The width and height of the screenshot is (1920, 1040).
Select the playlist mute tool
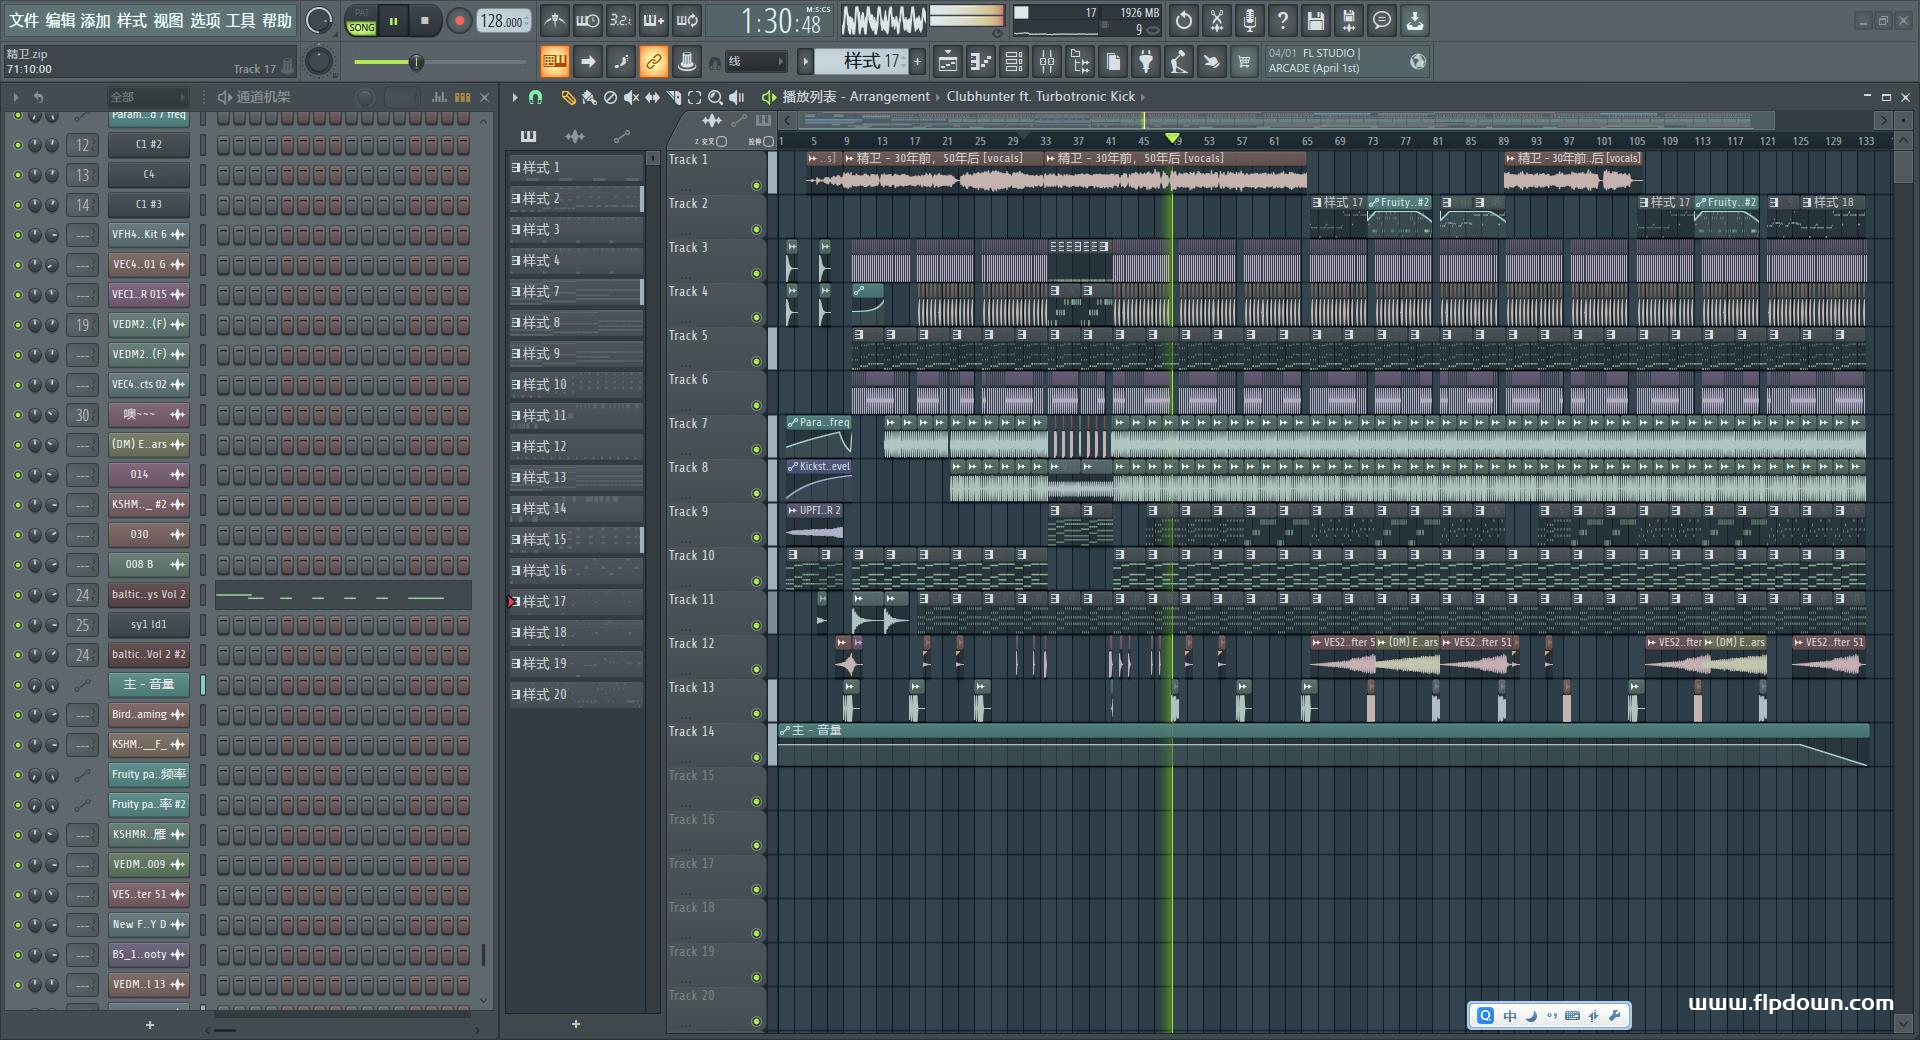coord(631,97)
